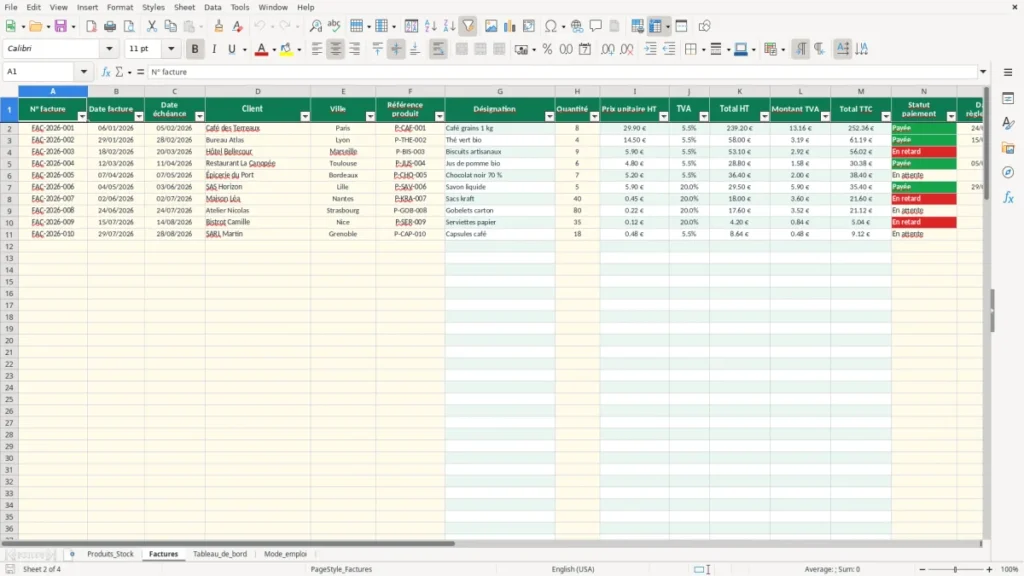
Task: Click the zoom slider in the status bar
Action: 955,569
